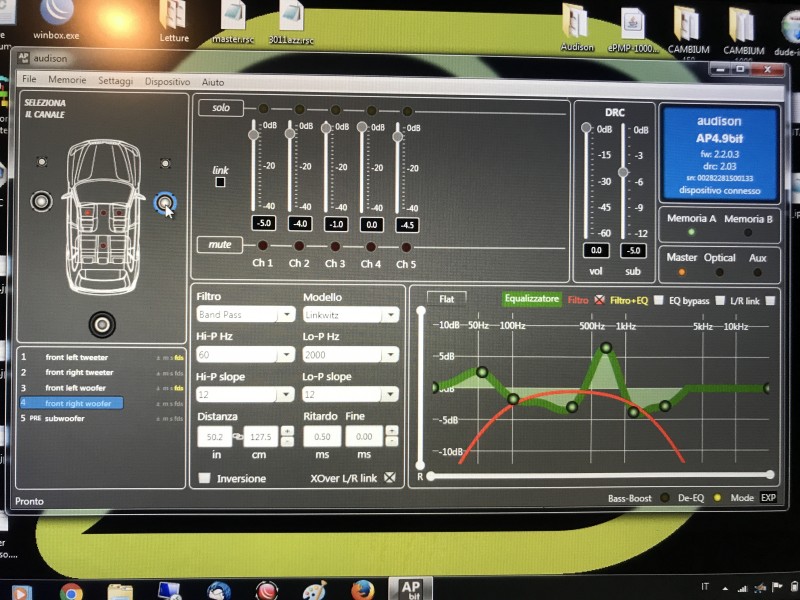800x600 pixels.
Task: Open the Settaggi menu
Action: pyautogui.click(x=115, y=81)
